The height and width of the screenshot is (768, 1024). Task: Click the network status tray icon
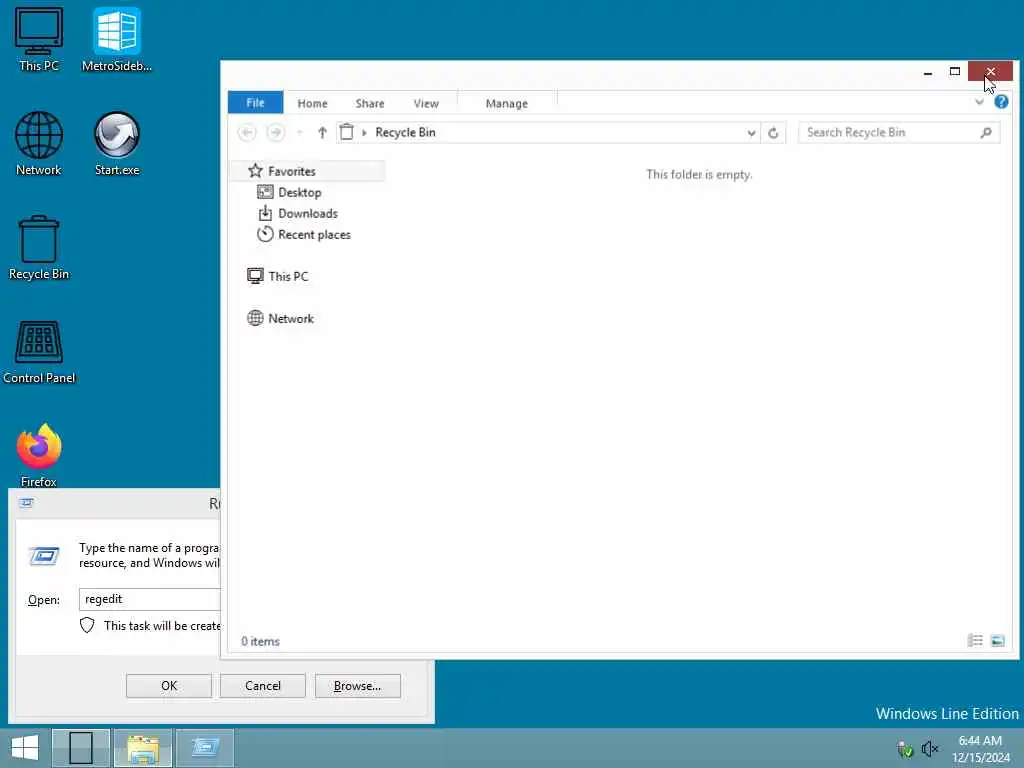click(904, 748)
